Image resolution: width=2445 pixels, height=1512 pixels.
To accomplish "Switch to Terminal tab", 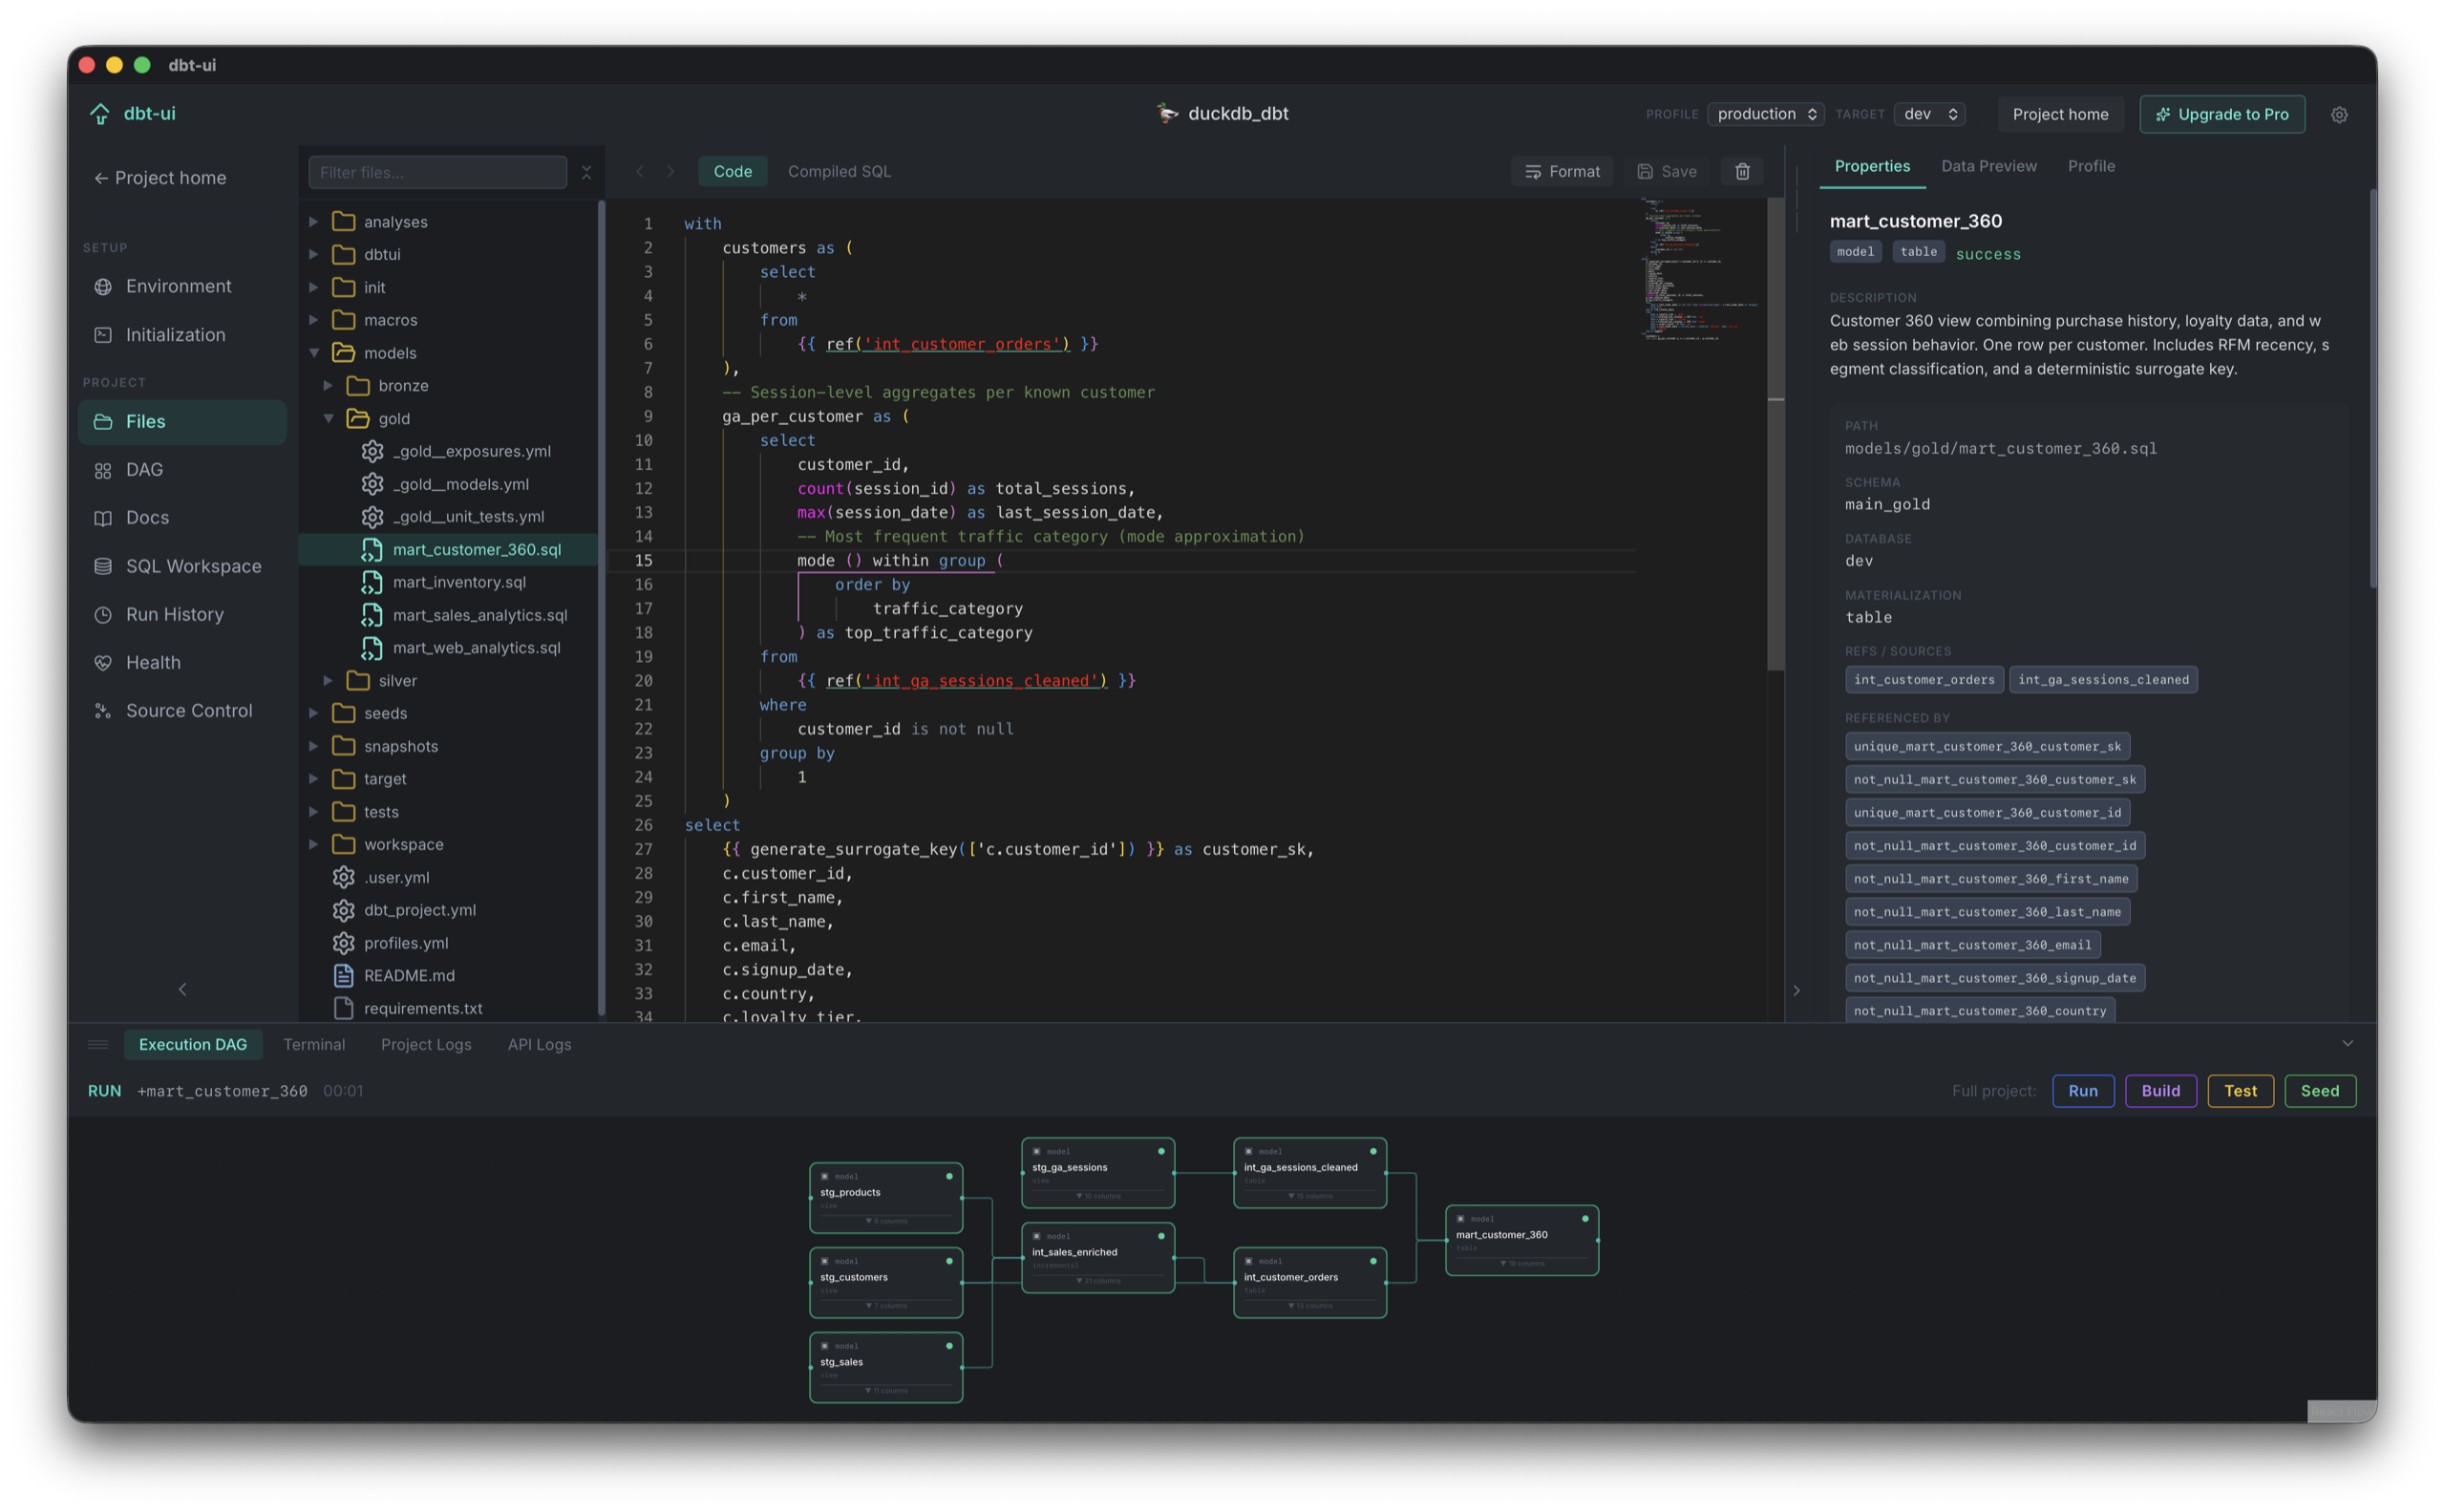I will [314, 1044].
